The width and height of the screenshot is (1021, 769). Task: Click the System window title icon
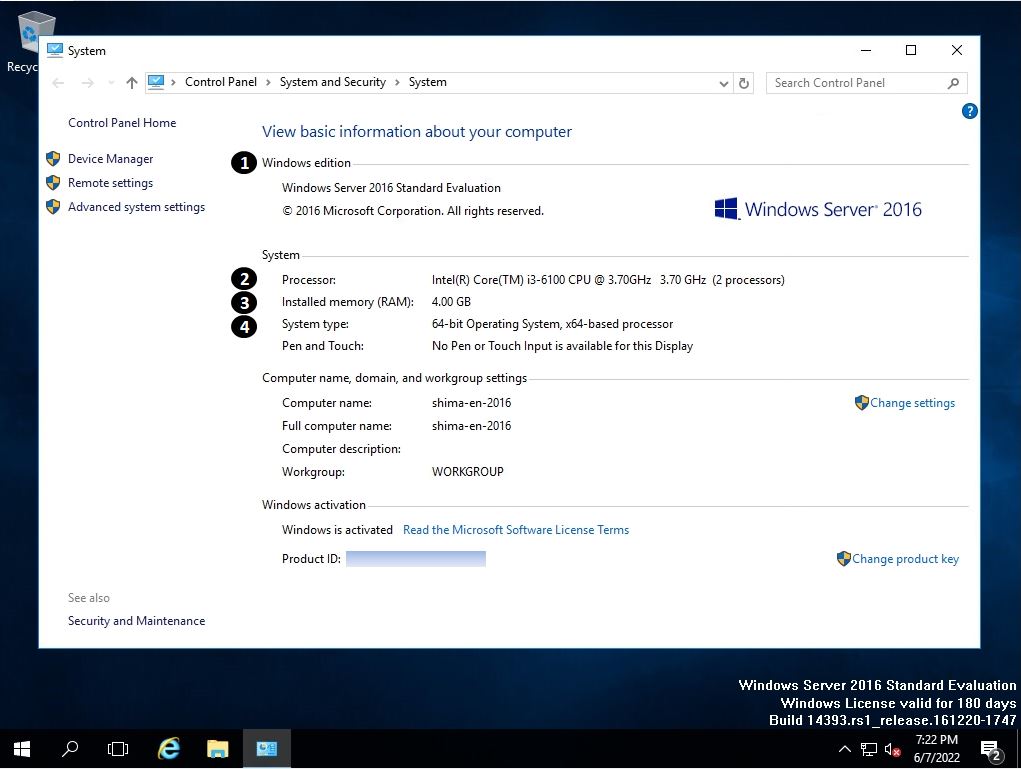(x=55, y=50)
